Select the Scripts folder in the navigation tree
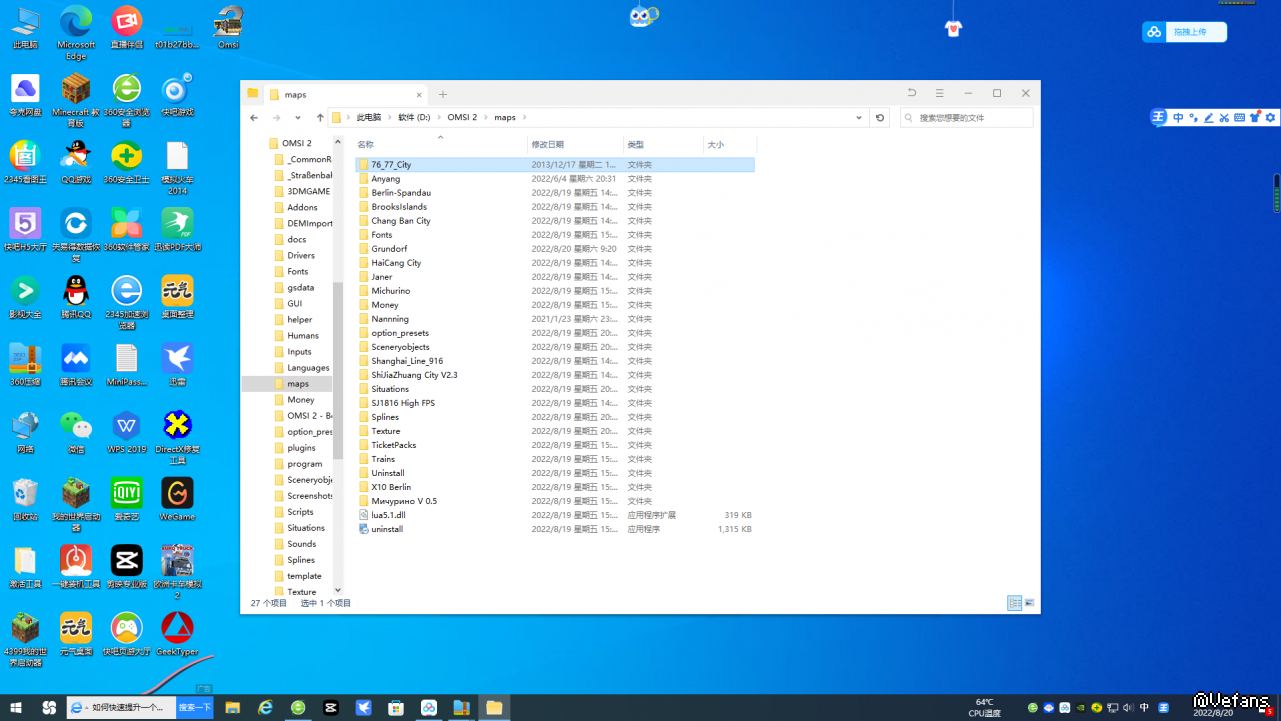The height and width of the screenshot is (721, 1281). coord(300,512)
